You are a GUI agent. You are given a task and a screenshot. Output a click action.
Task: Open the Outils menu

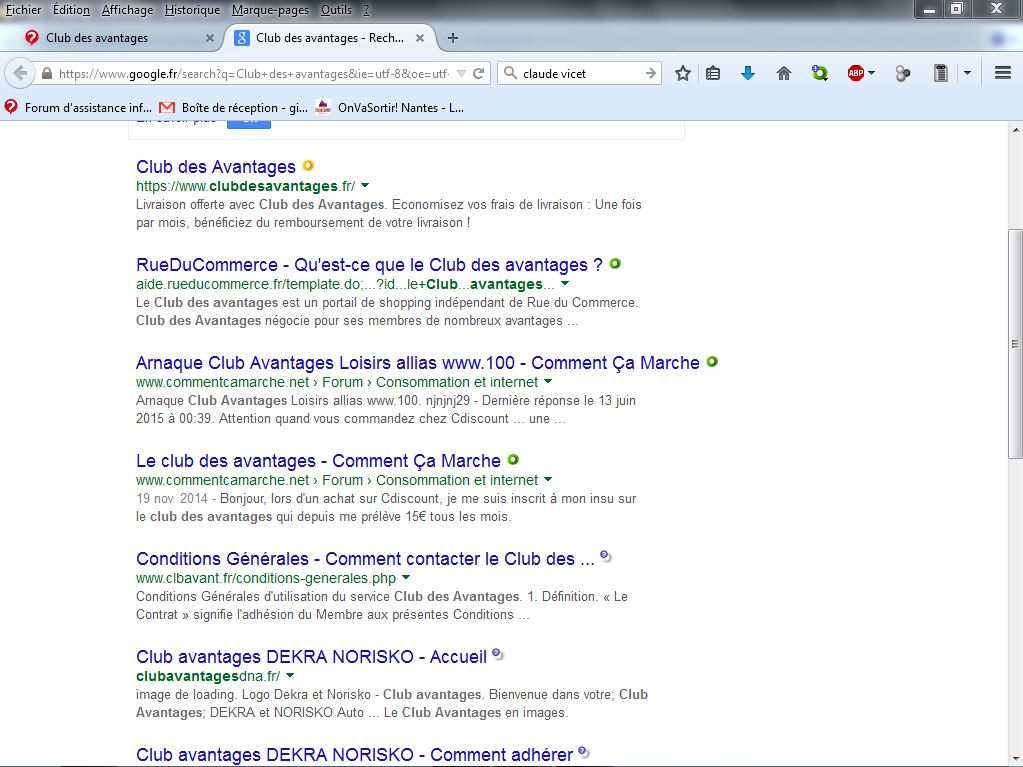point(336,10)
